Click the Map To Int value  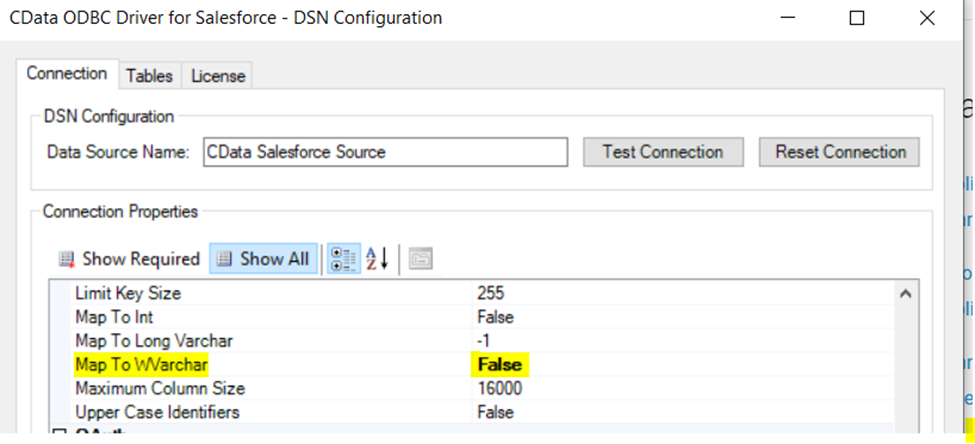(x=495, y=317)
